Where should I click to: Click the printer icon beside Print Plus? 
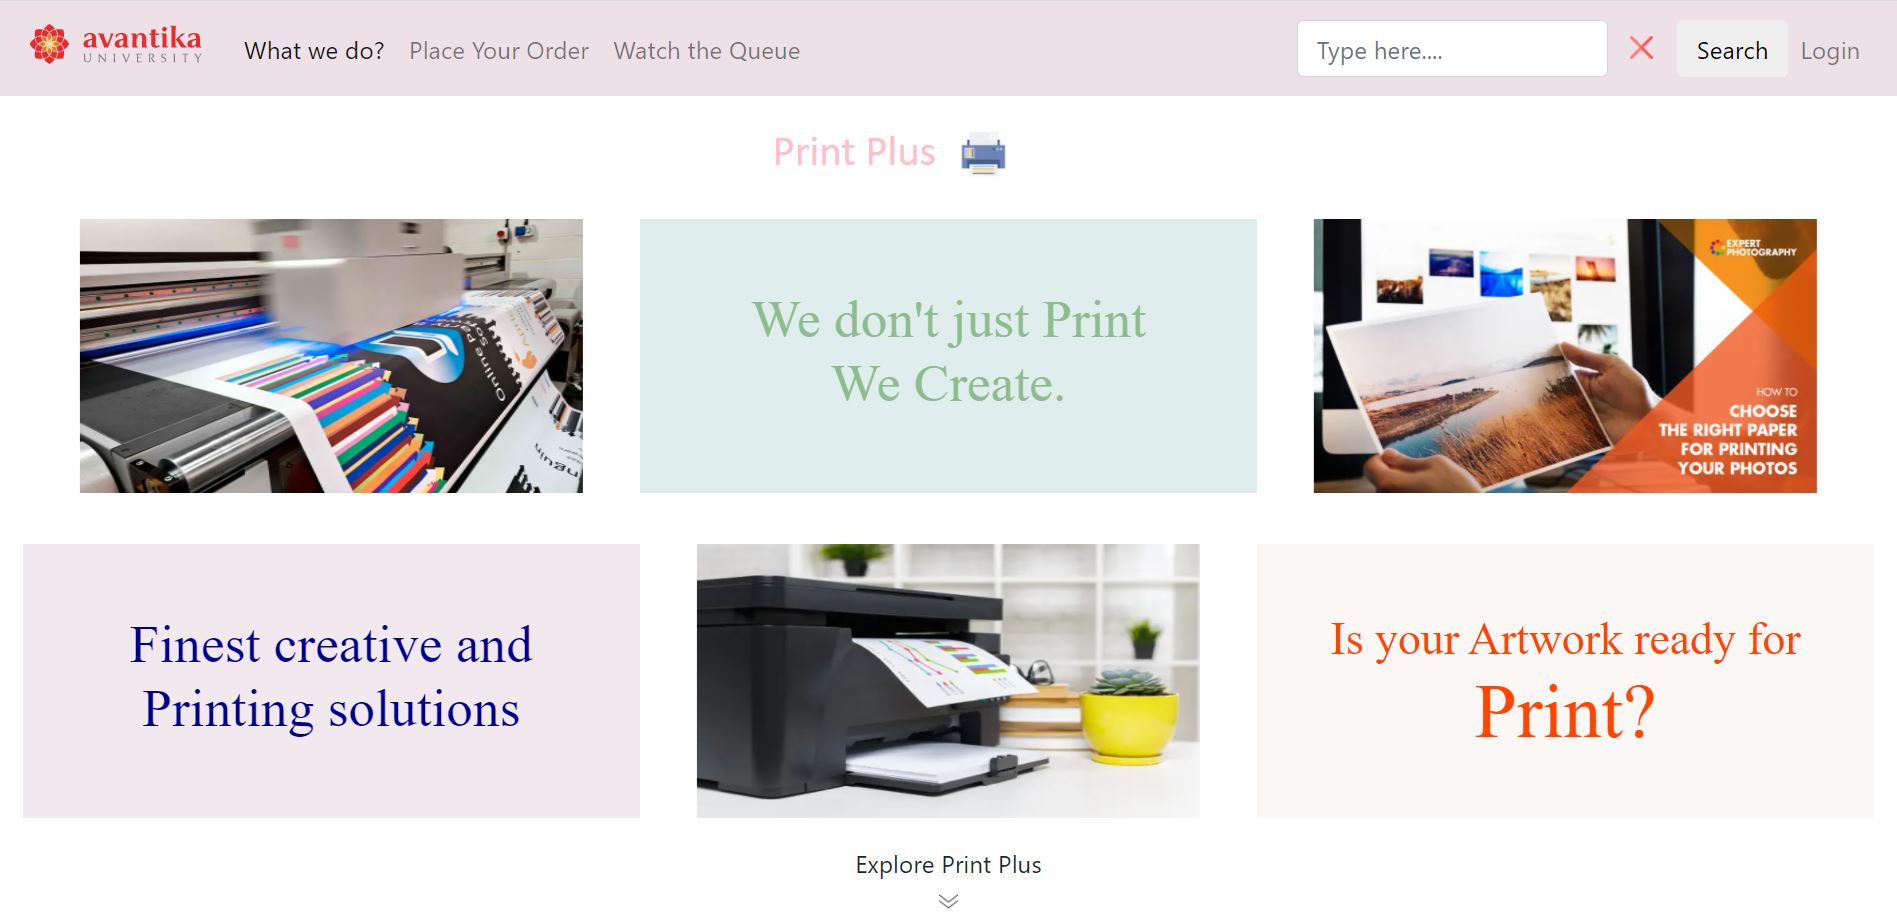tap(983, 153)
